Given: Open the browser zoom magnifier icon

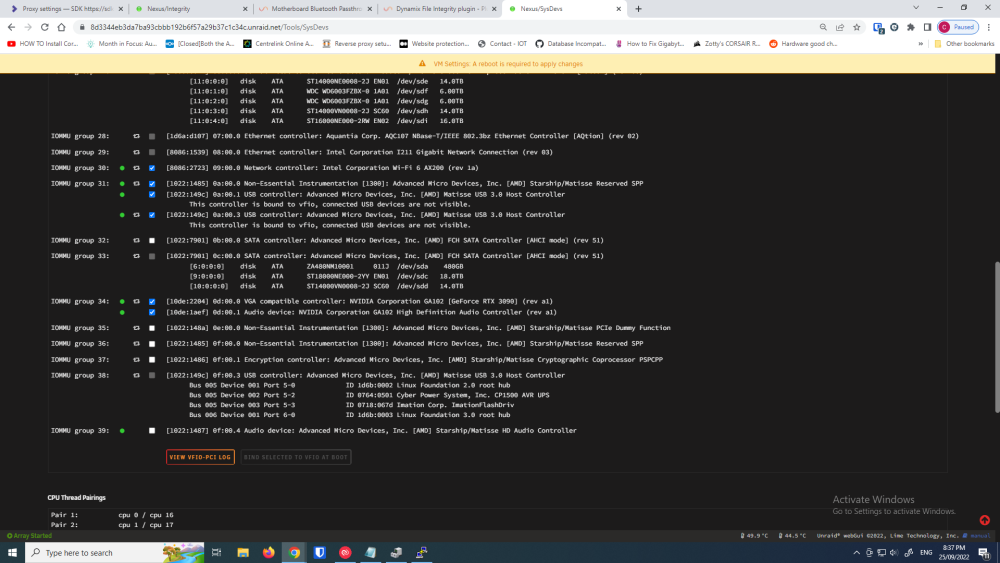Looking at the screenshot, I should click(823, 27).
